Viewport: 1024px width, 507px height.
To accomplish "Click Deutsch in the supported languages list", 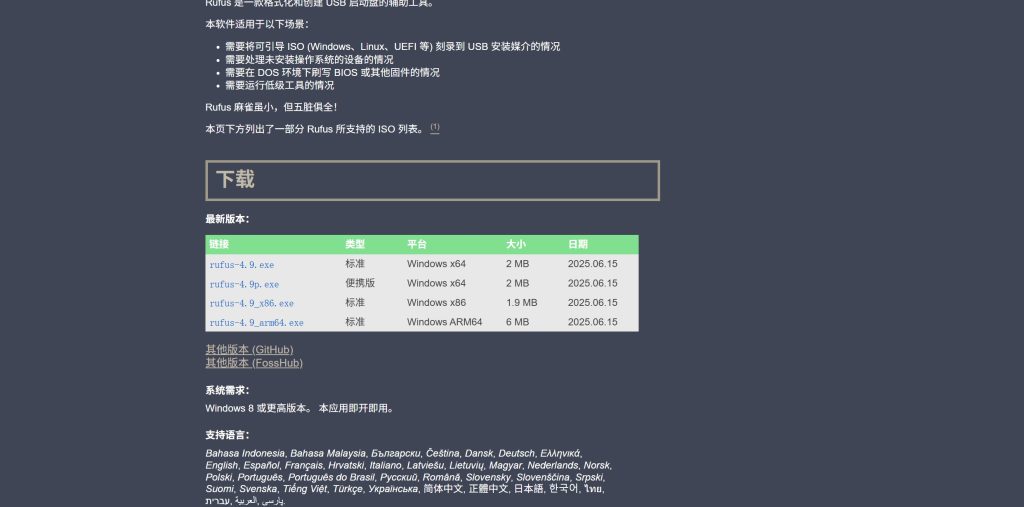I will pyautogui.click(x=517, y=453).
